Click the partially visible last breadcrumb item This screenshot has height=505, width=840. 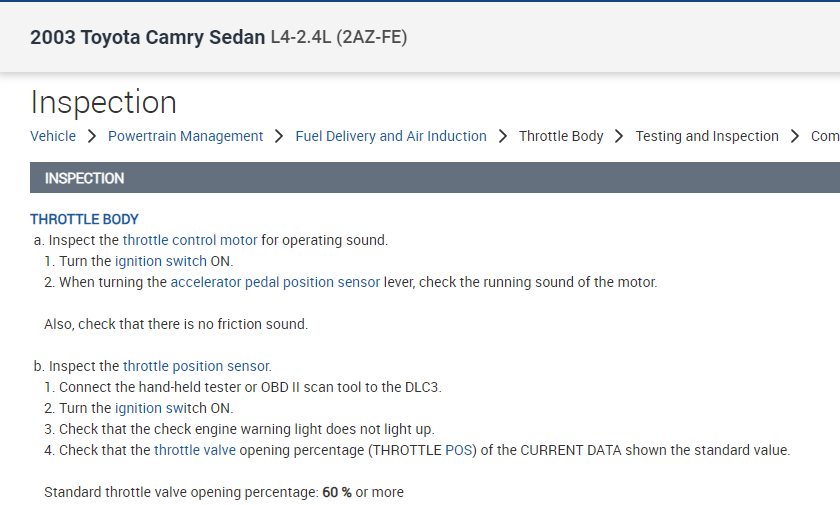click(x=825, y=136)
